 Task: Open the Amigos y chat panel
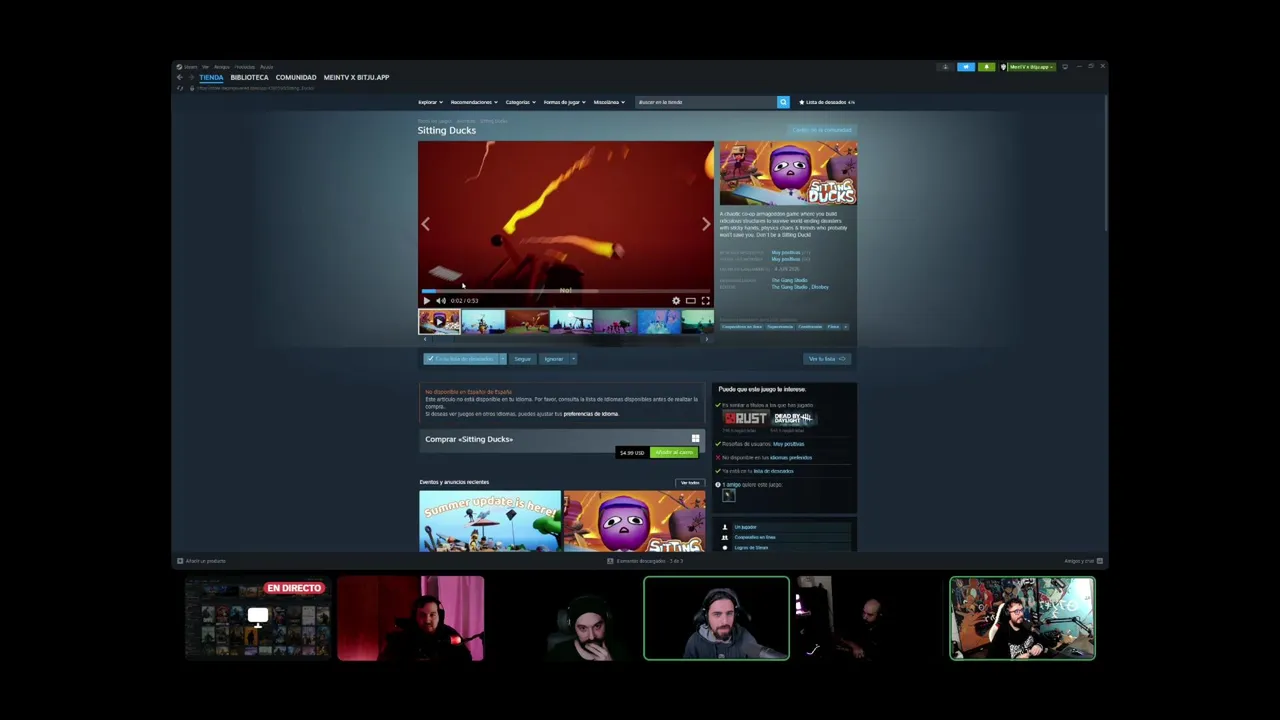[1083, 561]
